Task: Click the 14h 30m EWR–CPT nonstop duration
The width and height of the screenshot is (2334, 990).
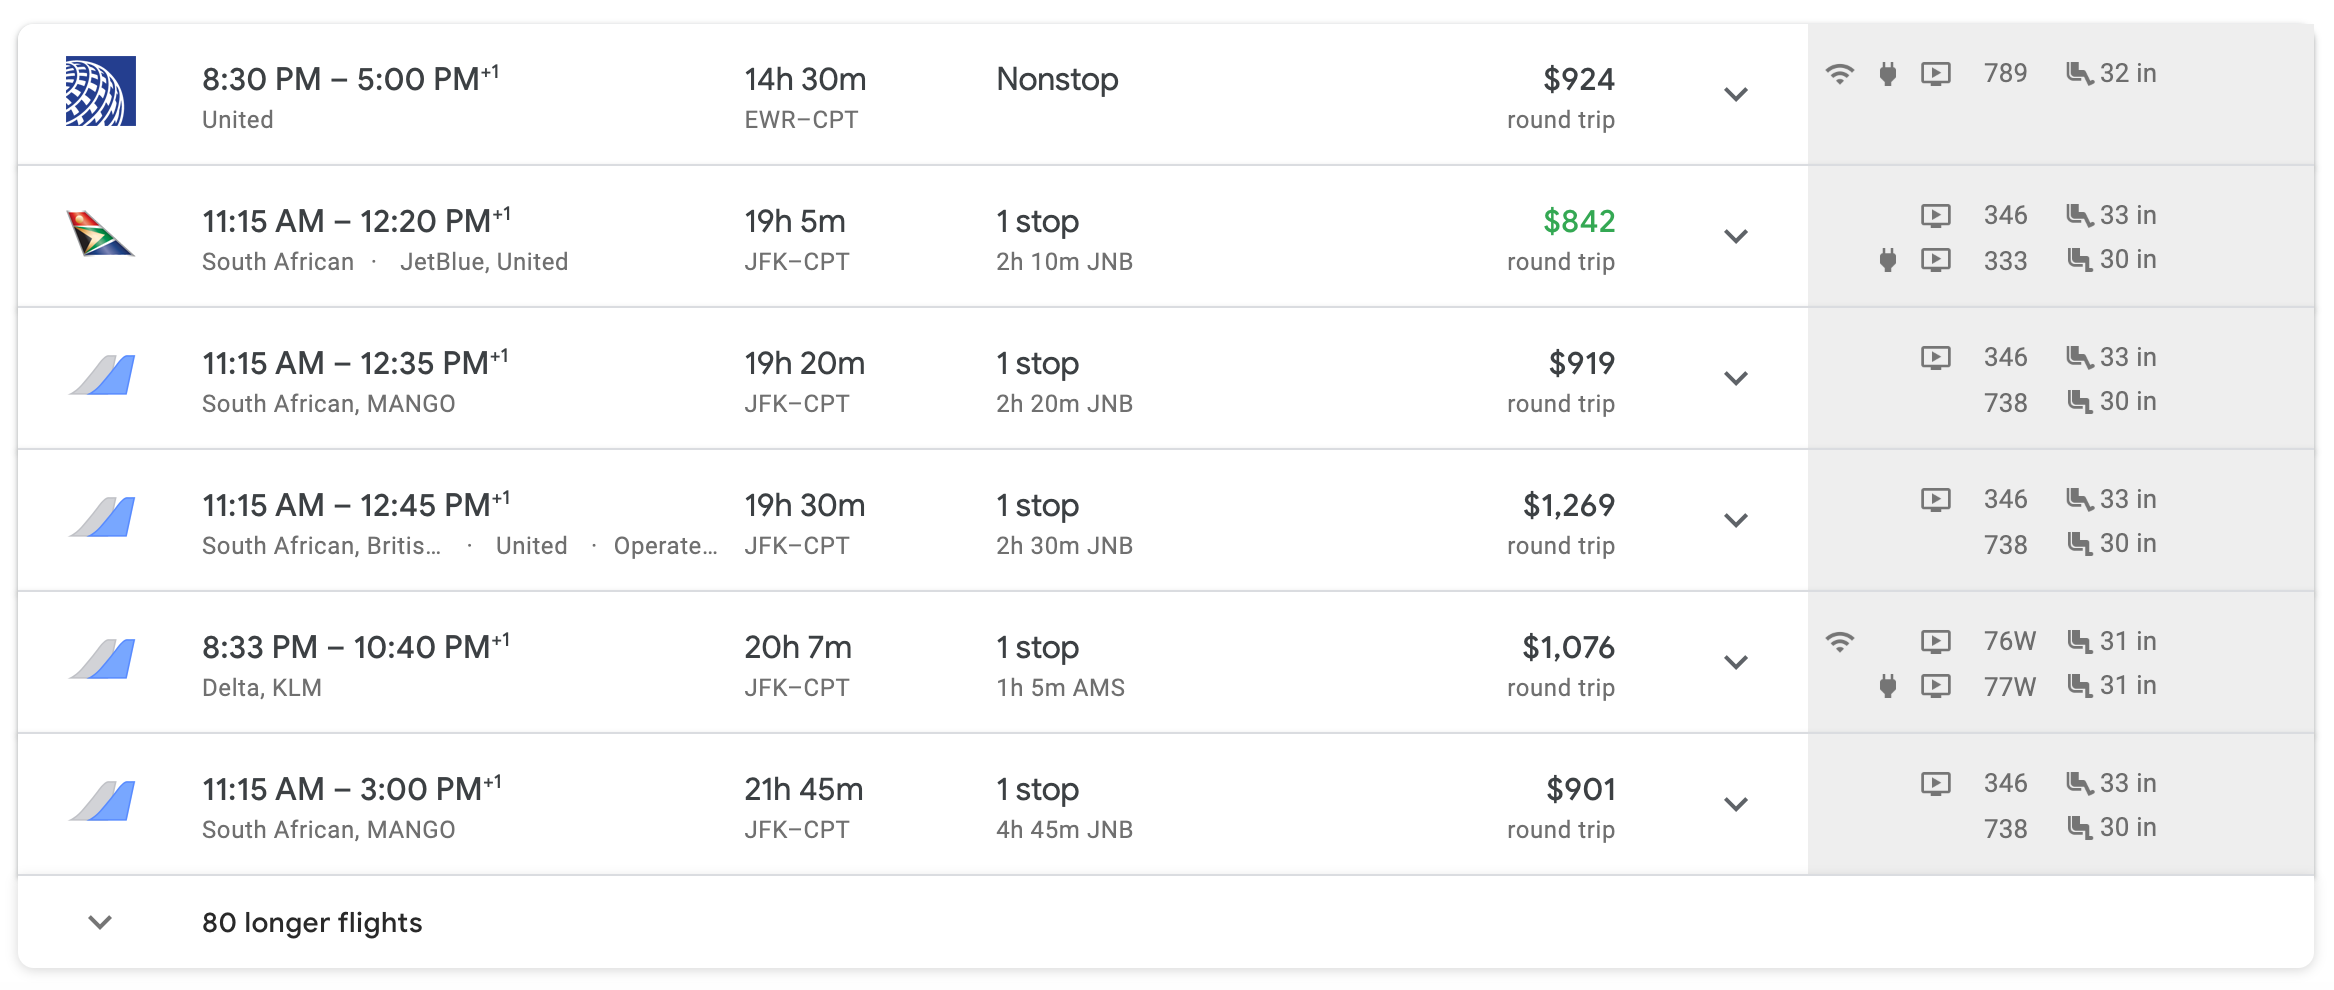Action: (804, 80)
